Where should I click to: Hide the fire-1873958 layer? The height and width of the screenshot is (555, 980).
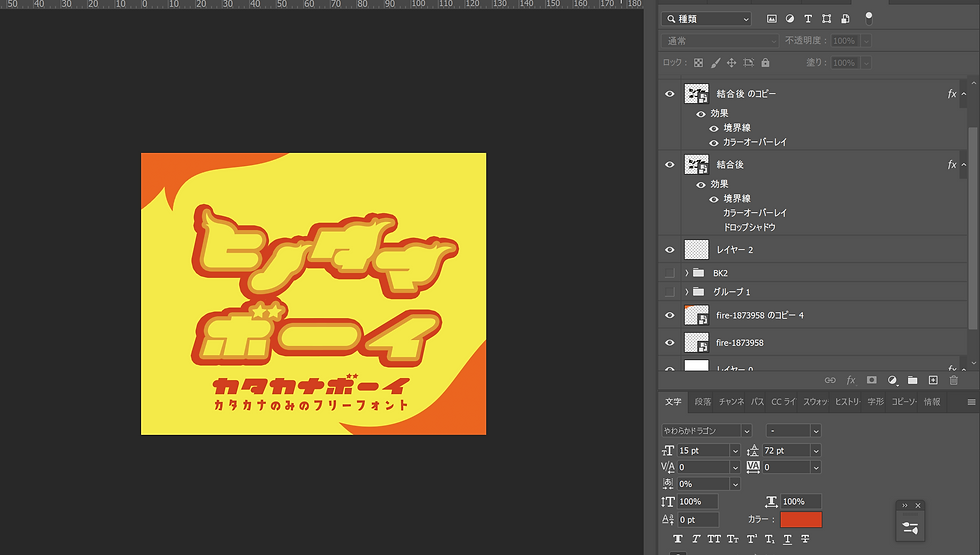[x=669, y=342]
